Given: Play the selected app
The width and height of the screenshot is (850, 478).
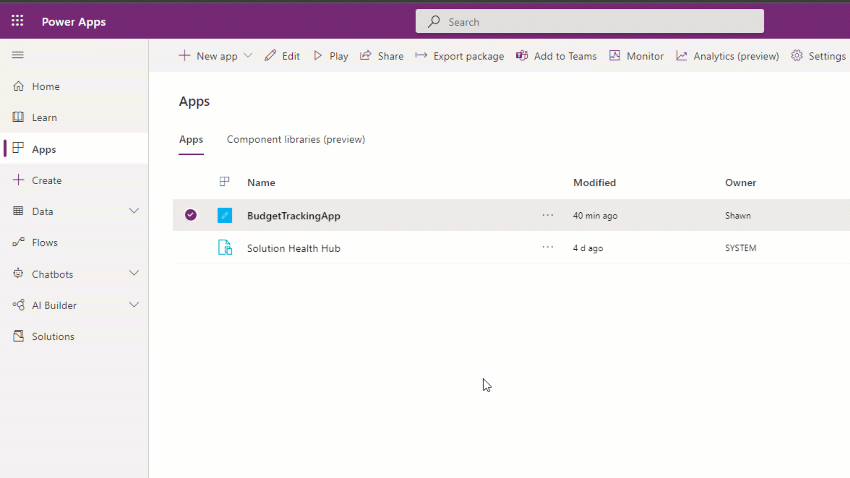Looking at the screenshot, I should pos(331,56).
